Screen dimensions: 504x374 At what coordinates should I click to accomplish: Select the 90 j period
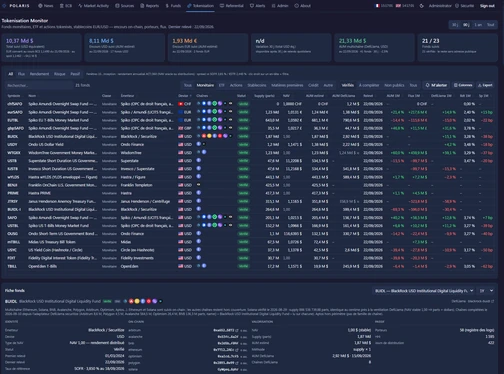click(x=466, y=25)
